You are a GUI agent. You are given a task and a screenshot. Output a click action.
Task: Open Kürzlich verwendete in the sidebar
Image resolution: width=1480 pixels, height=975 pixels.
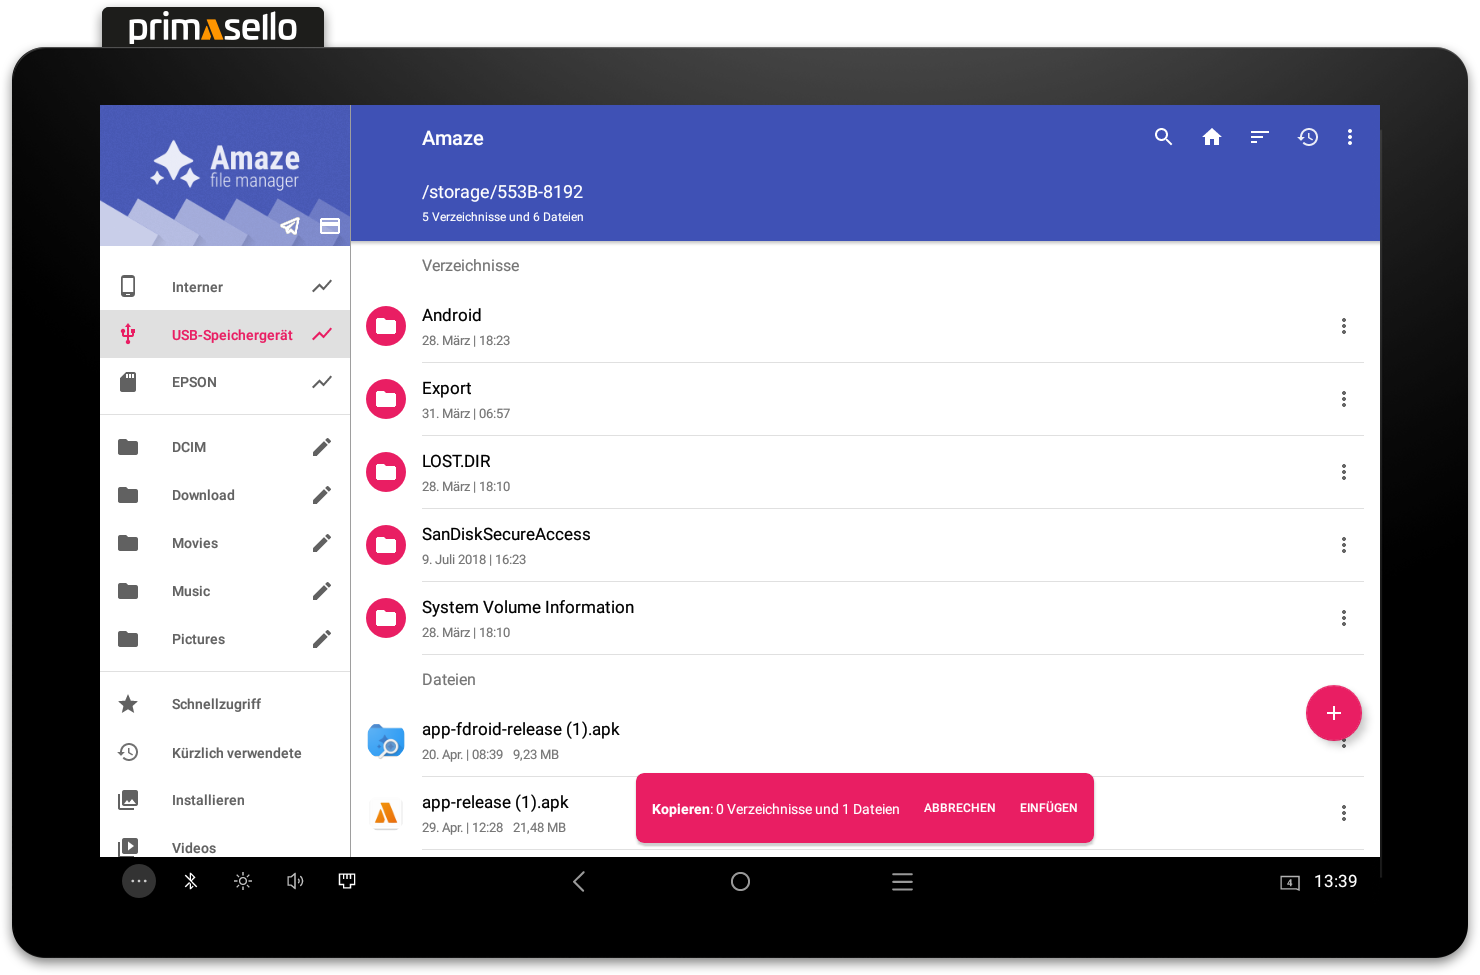236,753
